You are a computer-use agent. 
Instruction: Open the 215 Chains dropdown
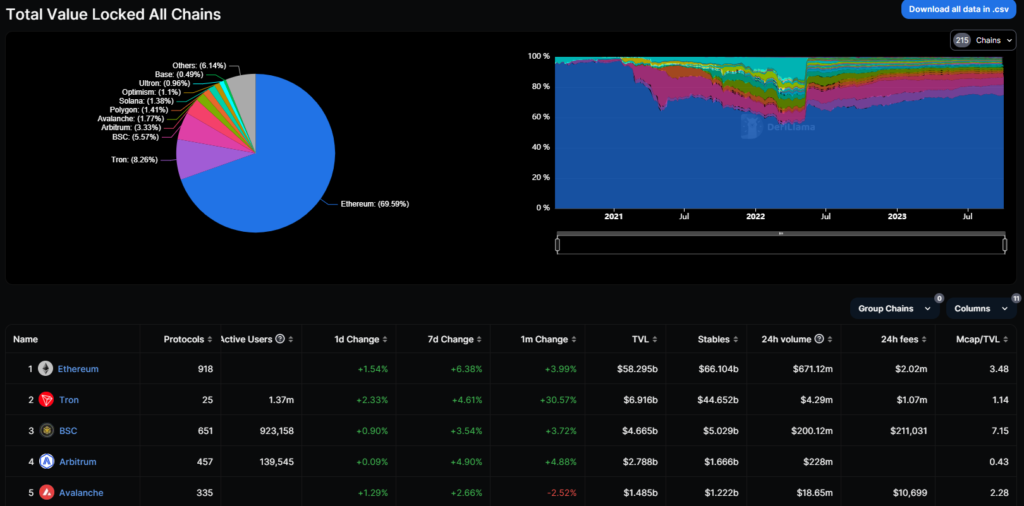[983, 40]
